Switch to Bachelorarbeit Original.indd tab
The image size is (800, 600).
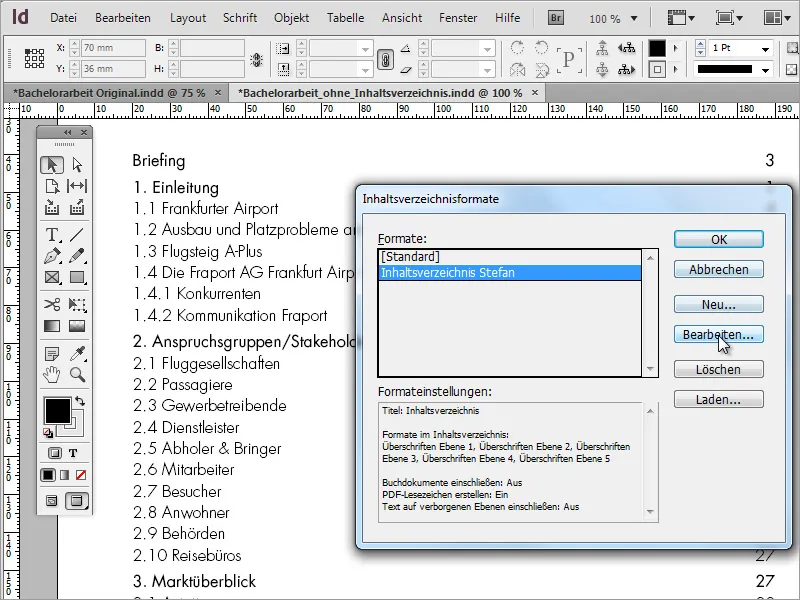(111, 93)
